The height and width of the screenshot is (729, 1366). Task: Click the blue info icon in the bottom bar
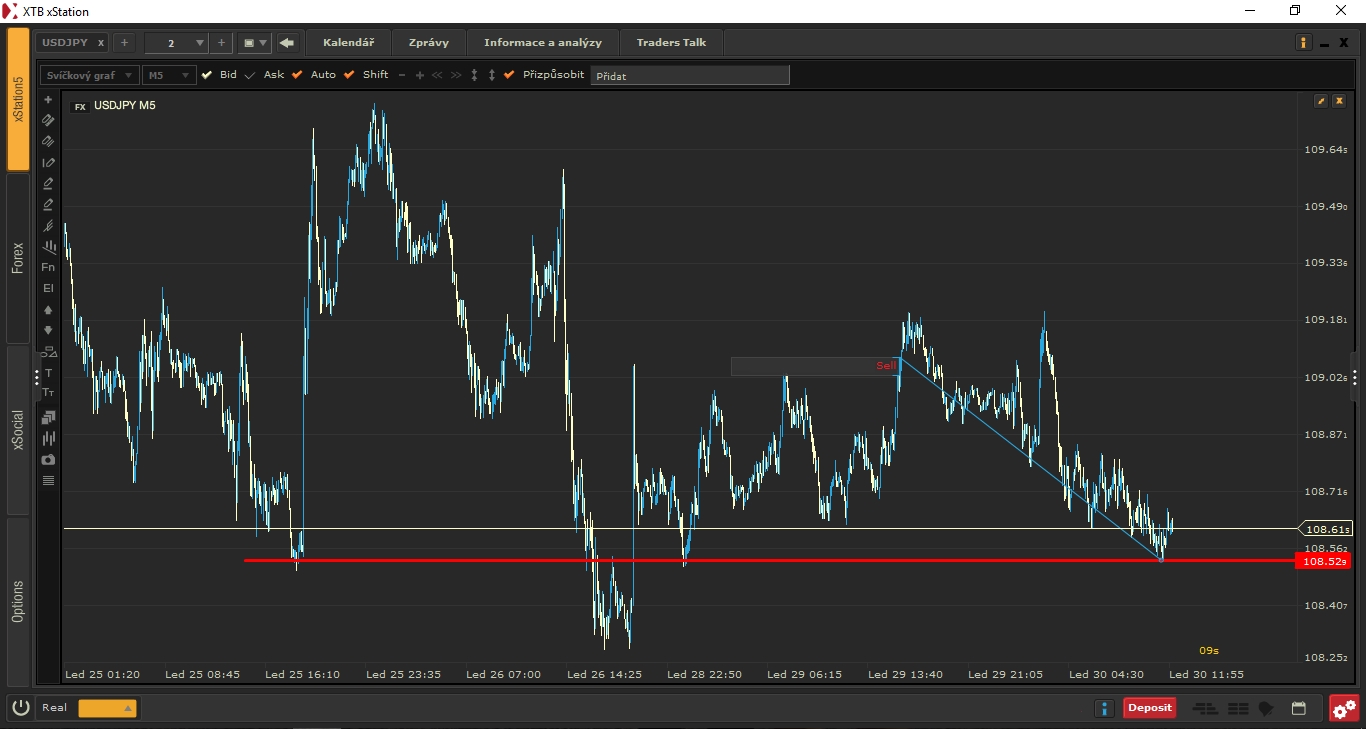click(1104, 708)
